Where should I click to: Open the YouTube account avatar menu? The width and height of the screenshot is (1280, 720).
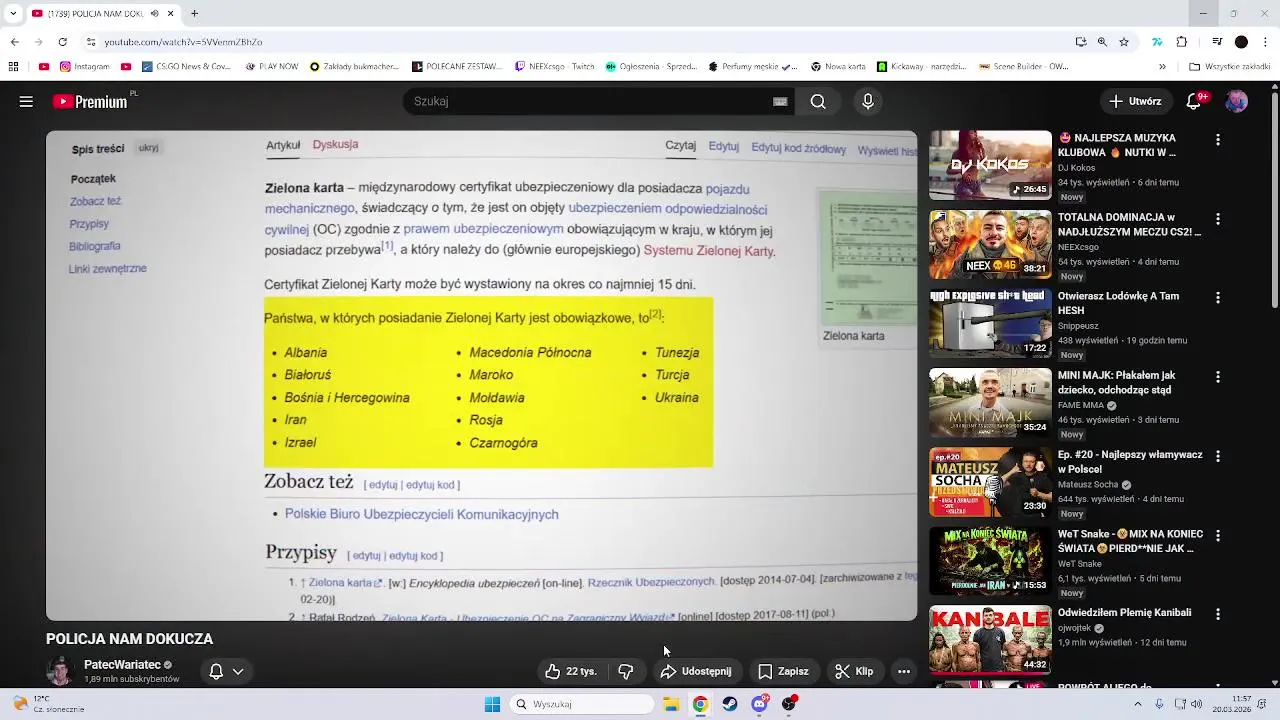pos(1237,102)
